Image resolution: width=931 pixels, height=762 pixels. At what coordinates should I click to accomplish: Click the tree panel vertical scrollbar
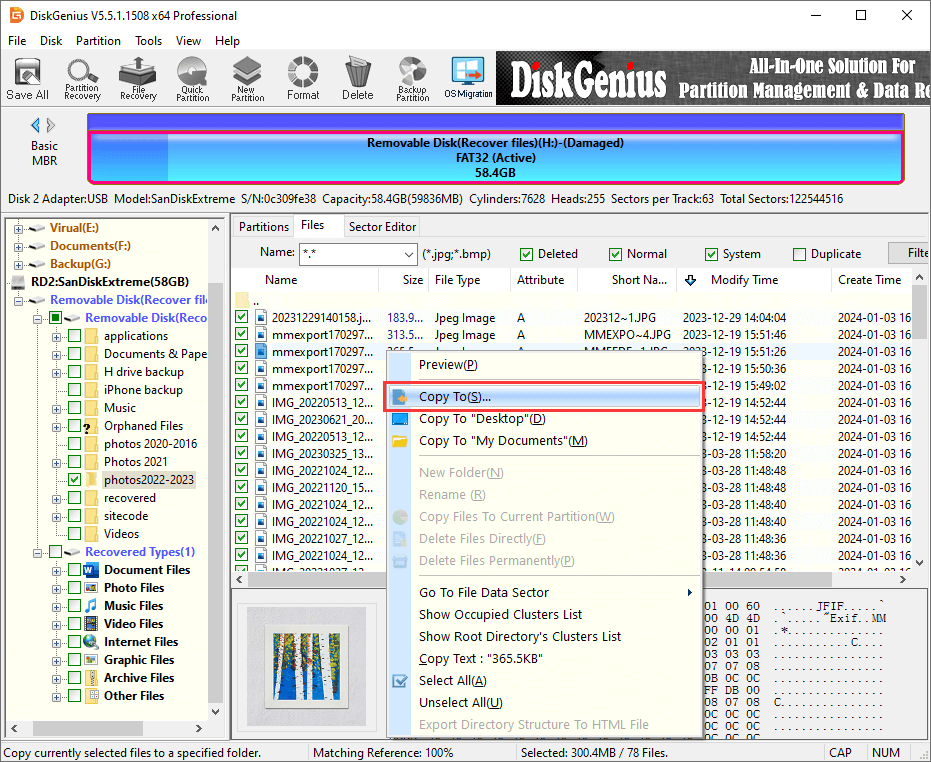click(x=216, y=493)
